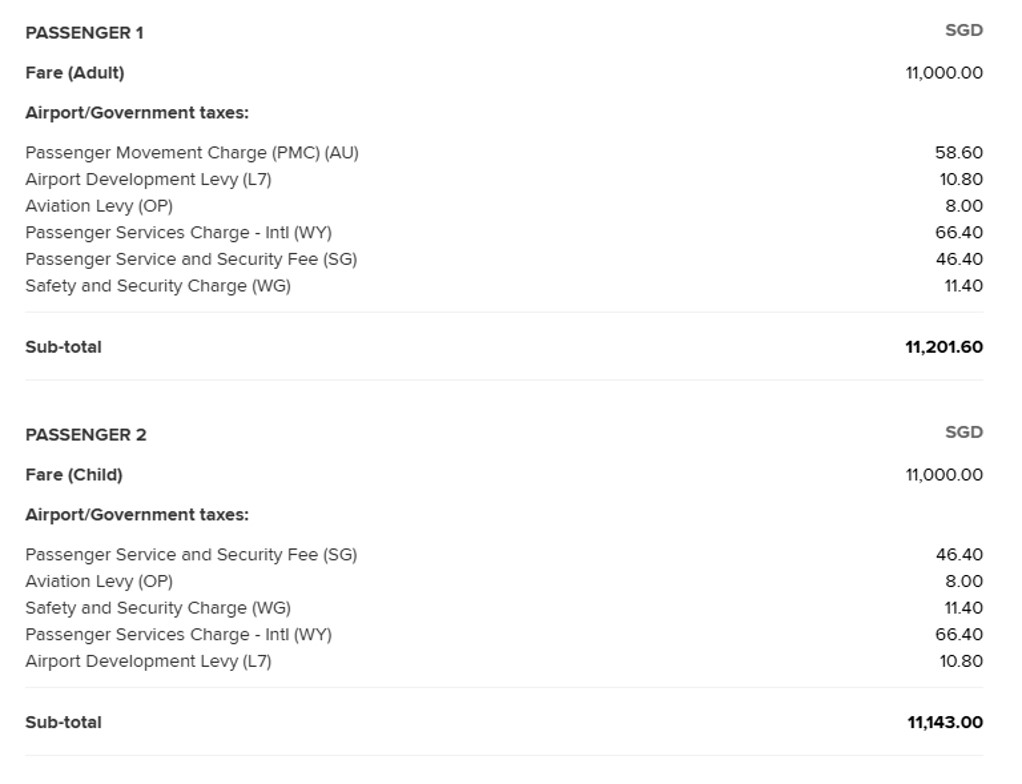The image size is (1022, 784).
Task: Click Passenger 1's Airport Development Levy (L7) label
Action: click(x=148, y=180)
